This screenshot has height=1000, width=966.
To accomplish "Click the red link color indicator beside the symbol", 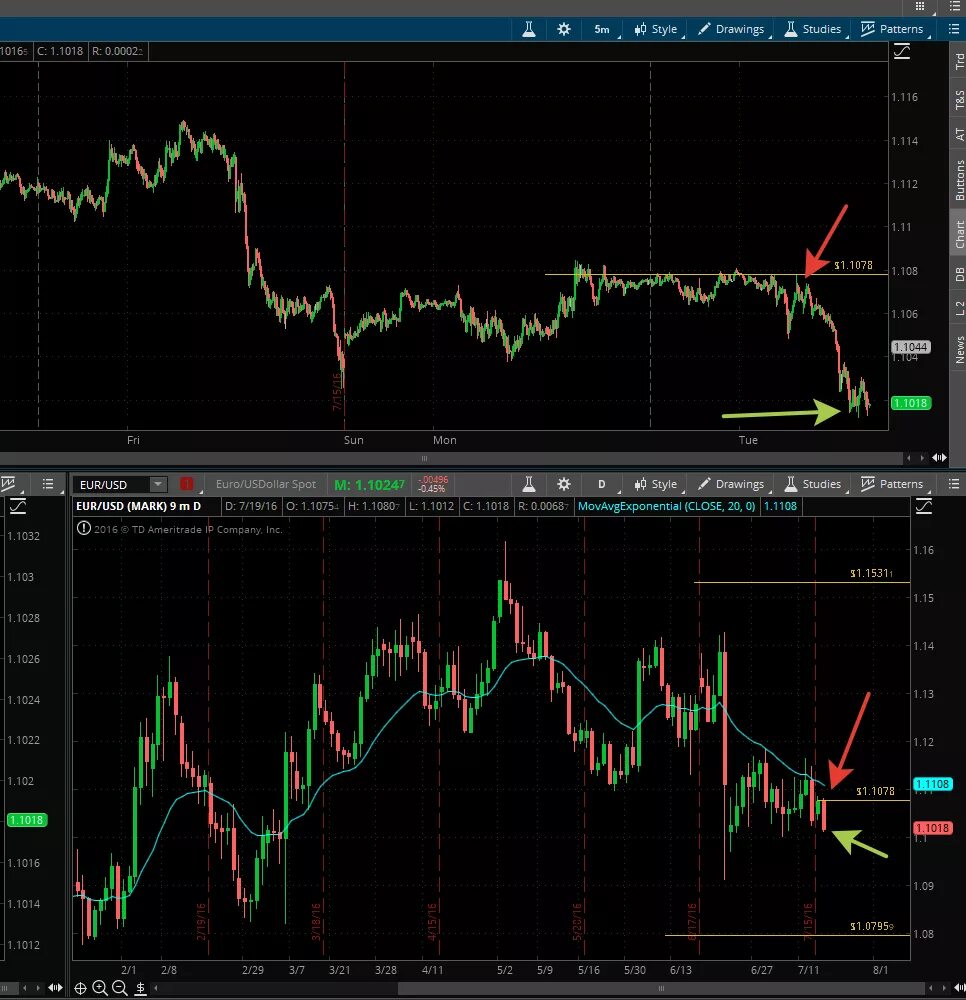I will tap(187, 484).
